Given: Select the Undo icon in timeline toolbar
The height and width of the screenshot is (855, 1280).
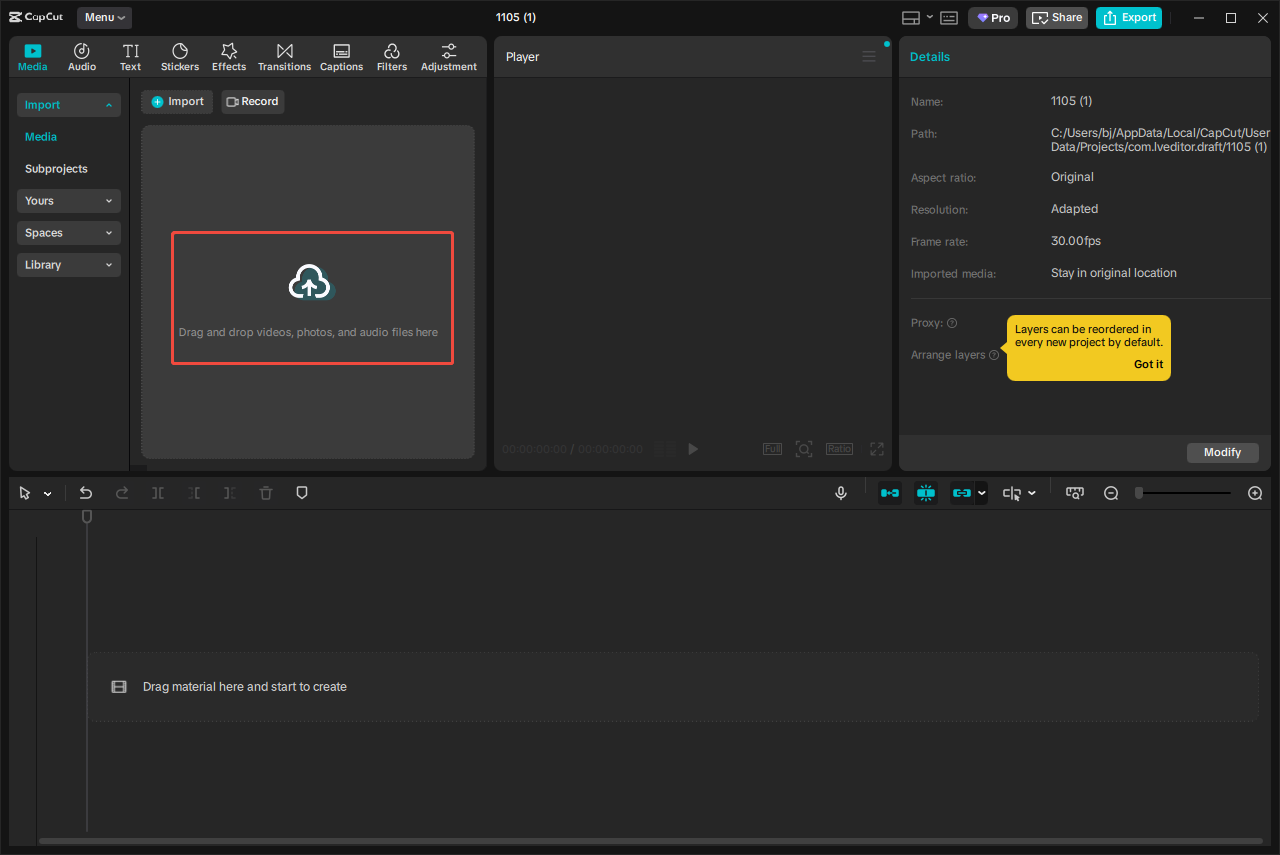Looking at the screenshot, I should pyautogui.click(x=86, y=492).
